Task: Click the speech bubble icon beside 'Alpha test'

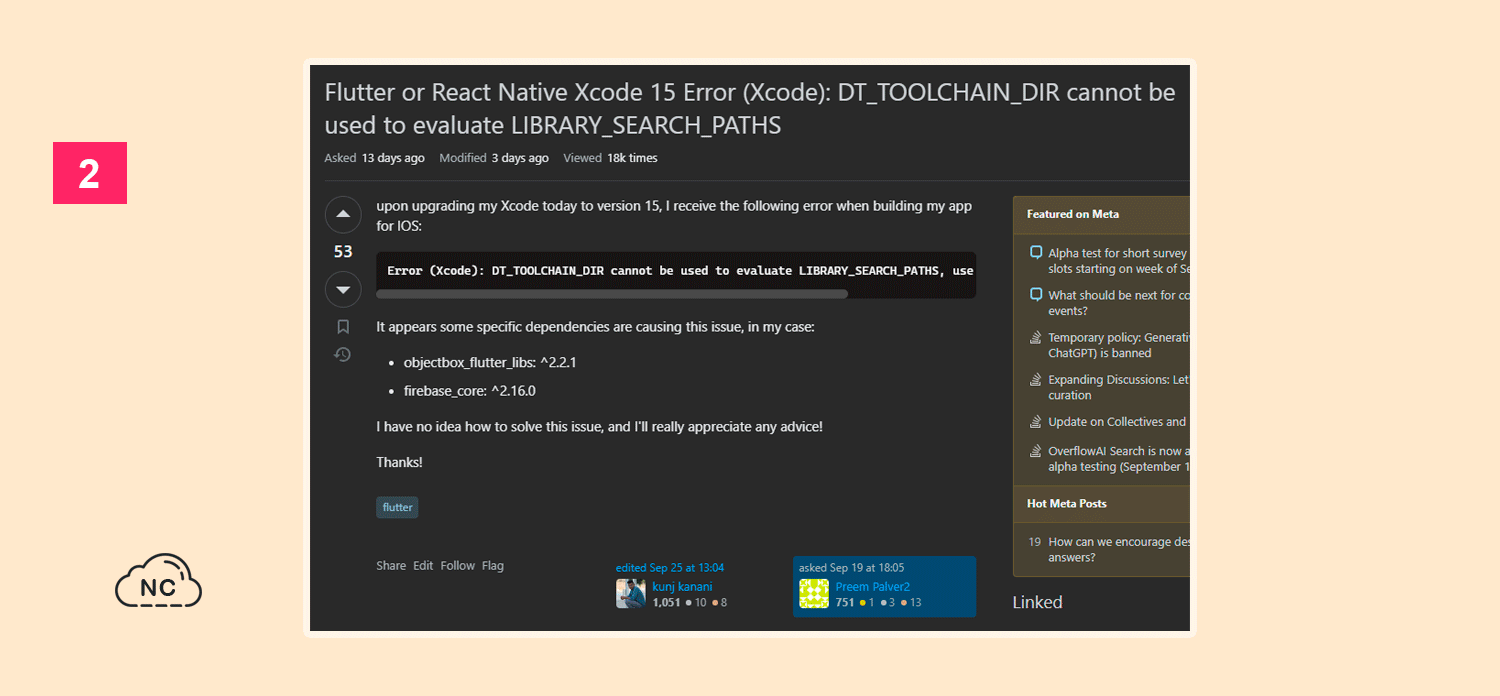Action: click(x=1036, y=253)
